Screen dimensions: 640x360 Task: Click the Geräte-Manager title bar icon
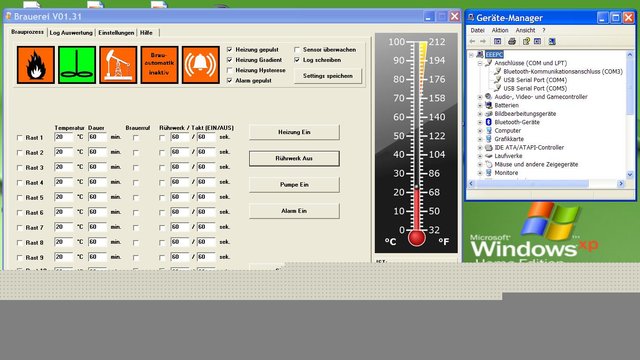(x=471, y=18)
